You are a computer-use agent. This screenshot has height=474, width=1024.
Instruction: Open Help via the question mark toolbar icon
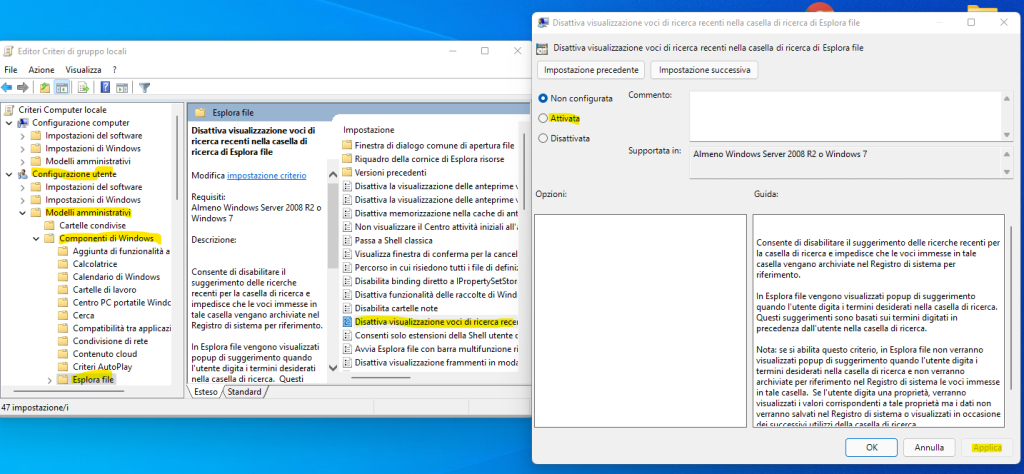103,88
